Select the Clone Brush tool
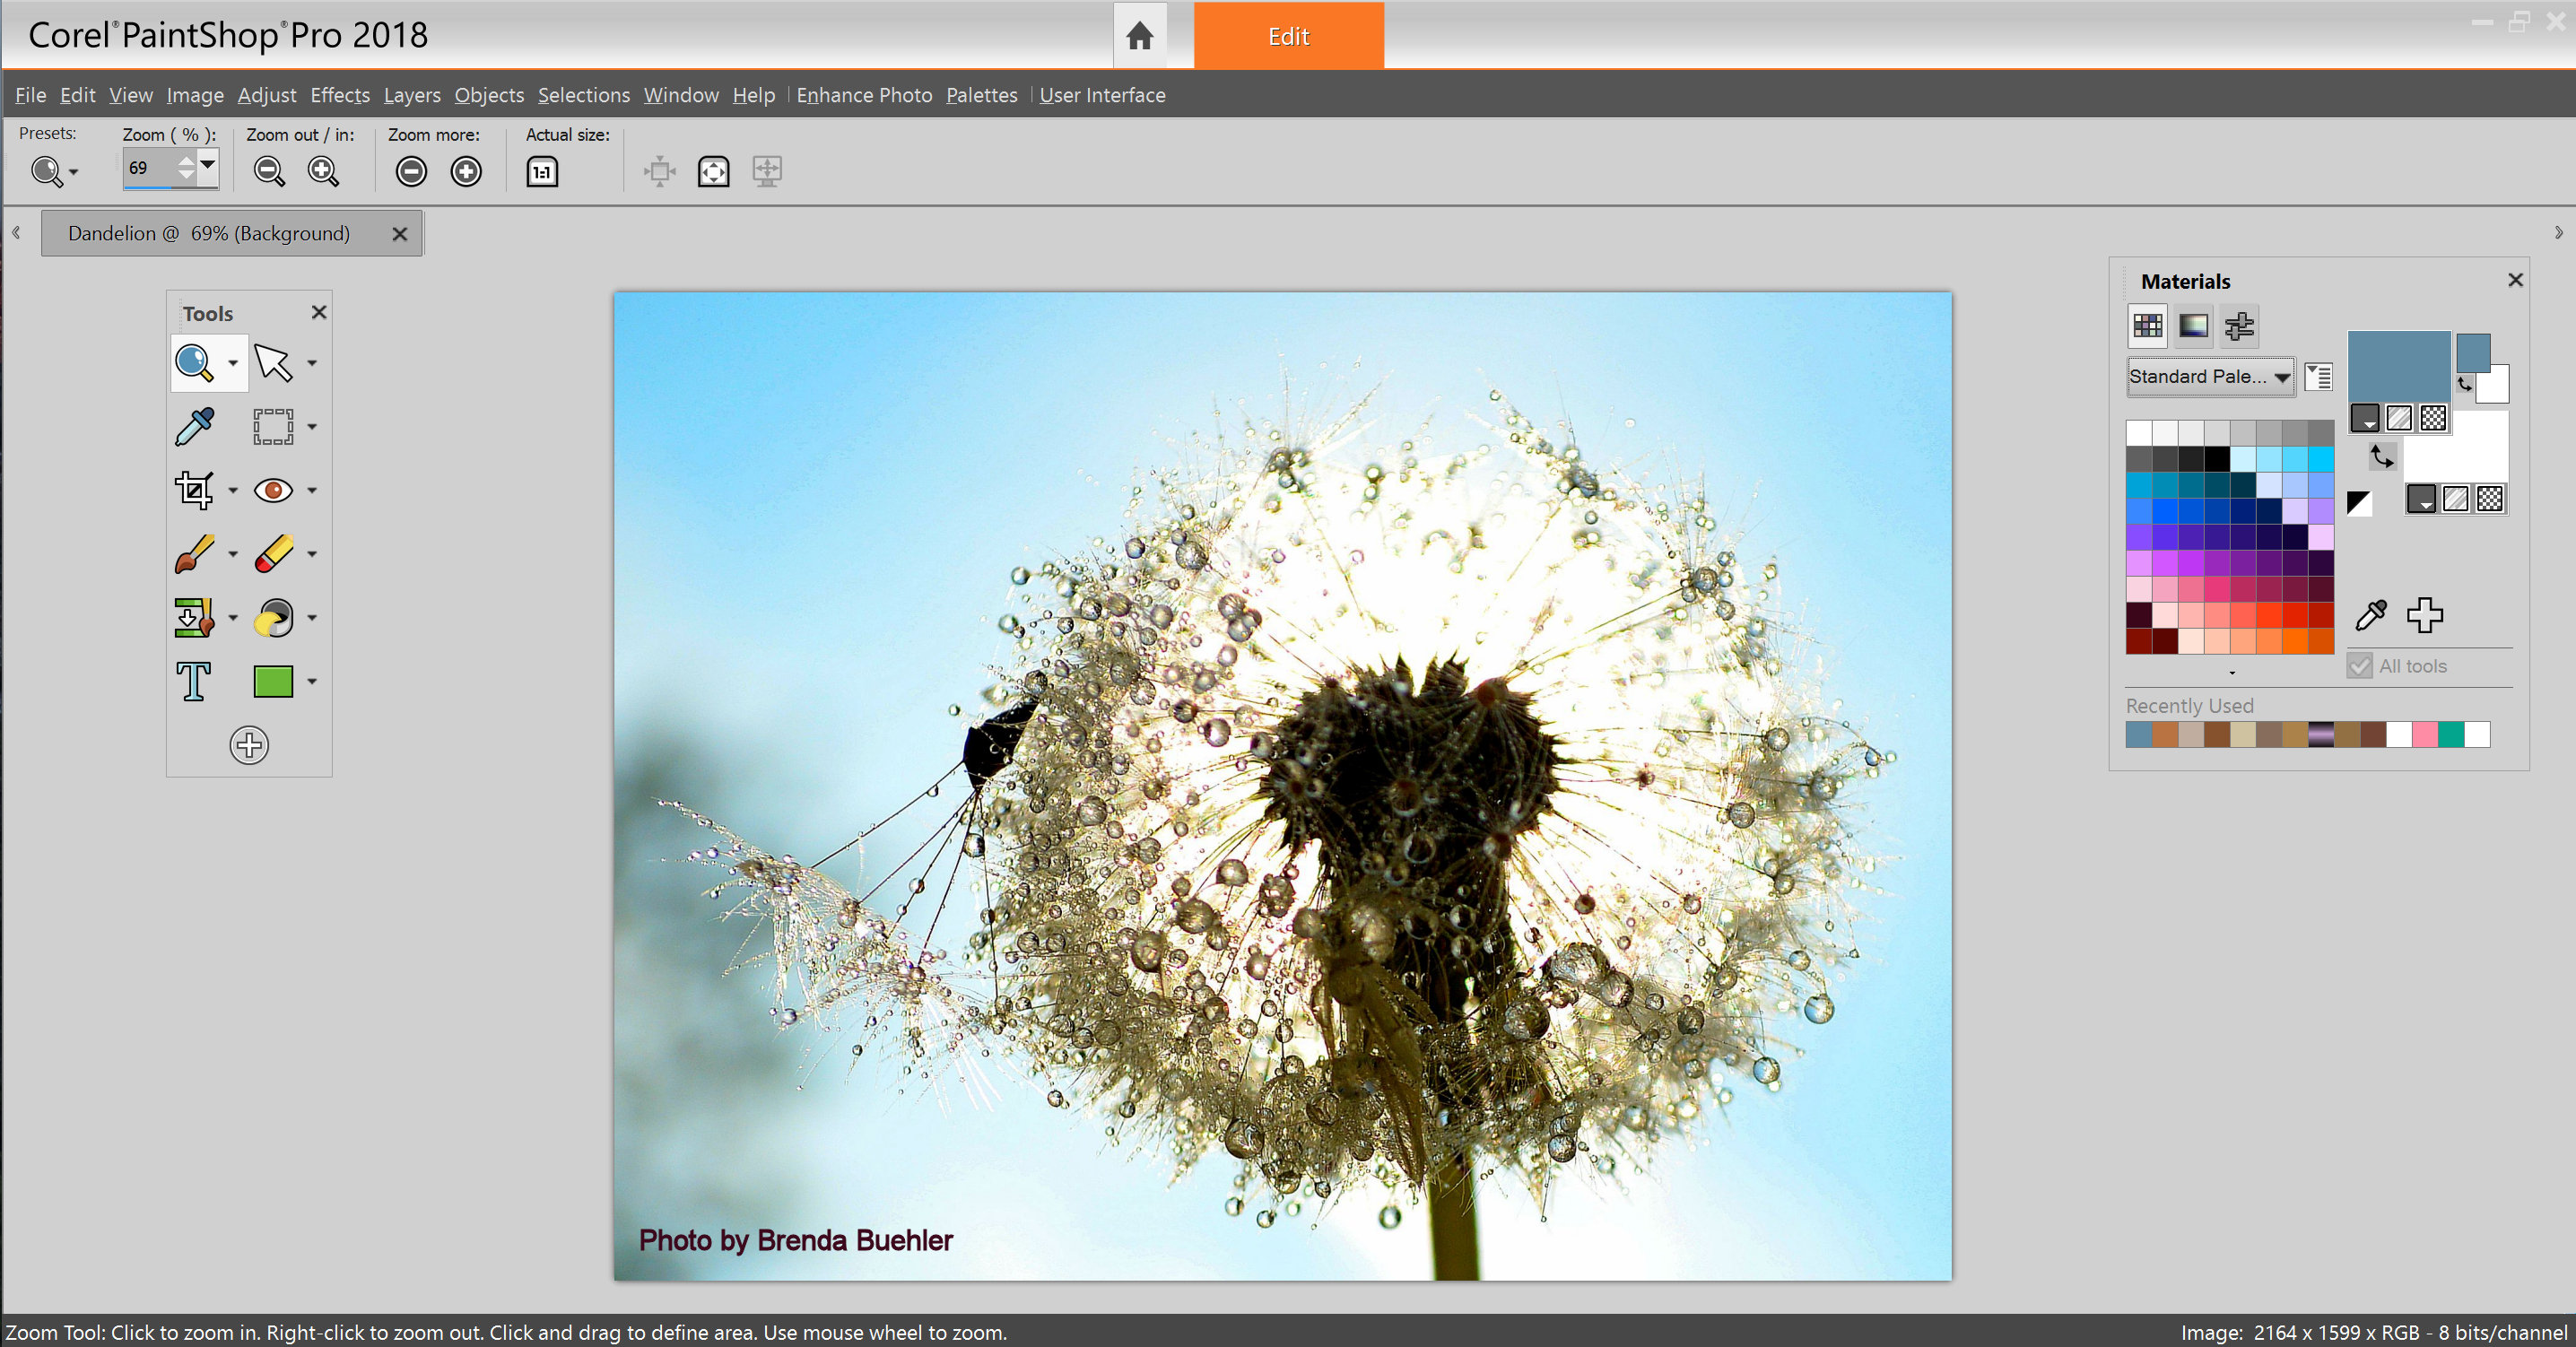The height and width of the screenshot is (1347, 2576). point(194,618)
